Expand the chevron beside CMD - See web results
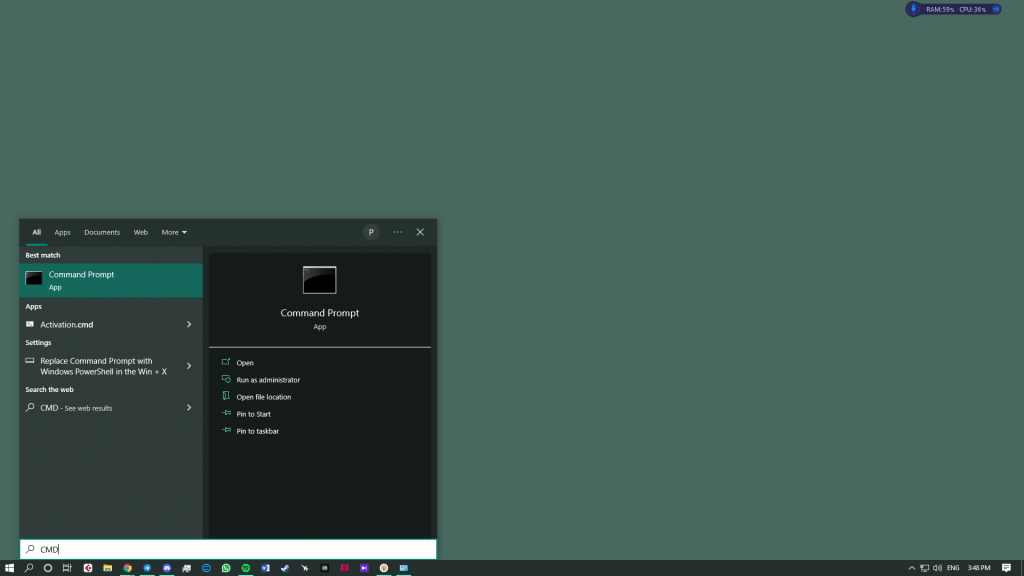This screenshot has height=576, width=1024. point(189,407)
